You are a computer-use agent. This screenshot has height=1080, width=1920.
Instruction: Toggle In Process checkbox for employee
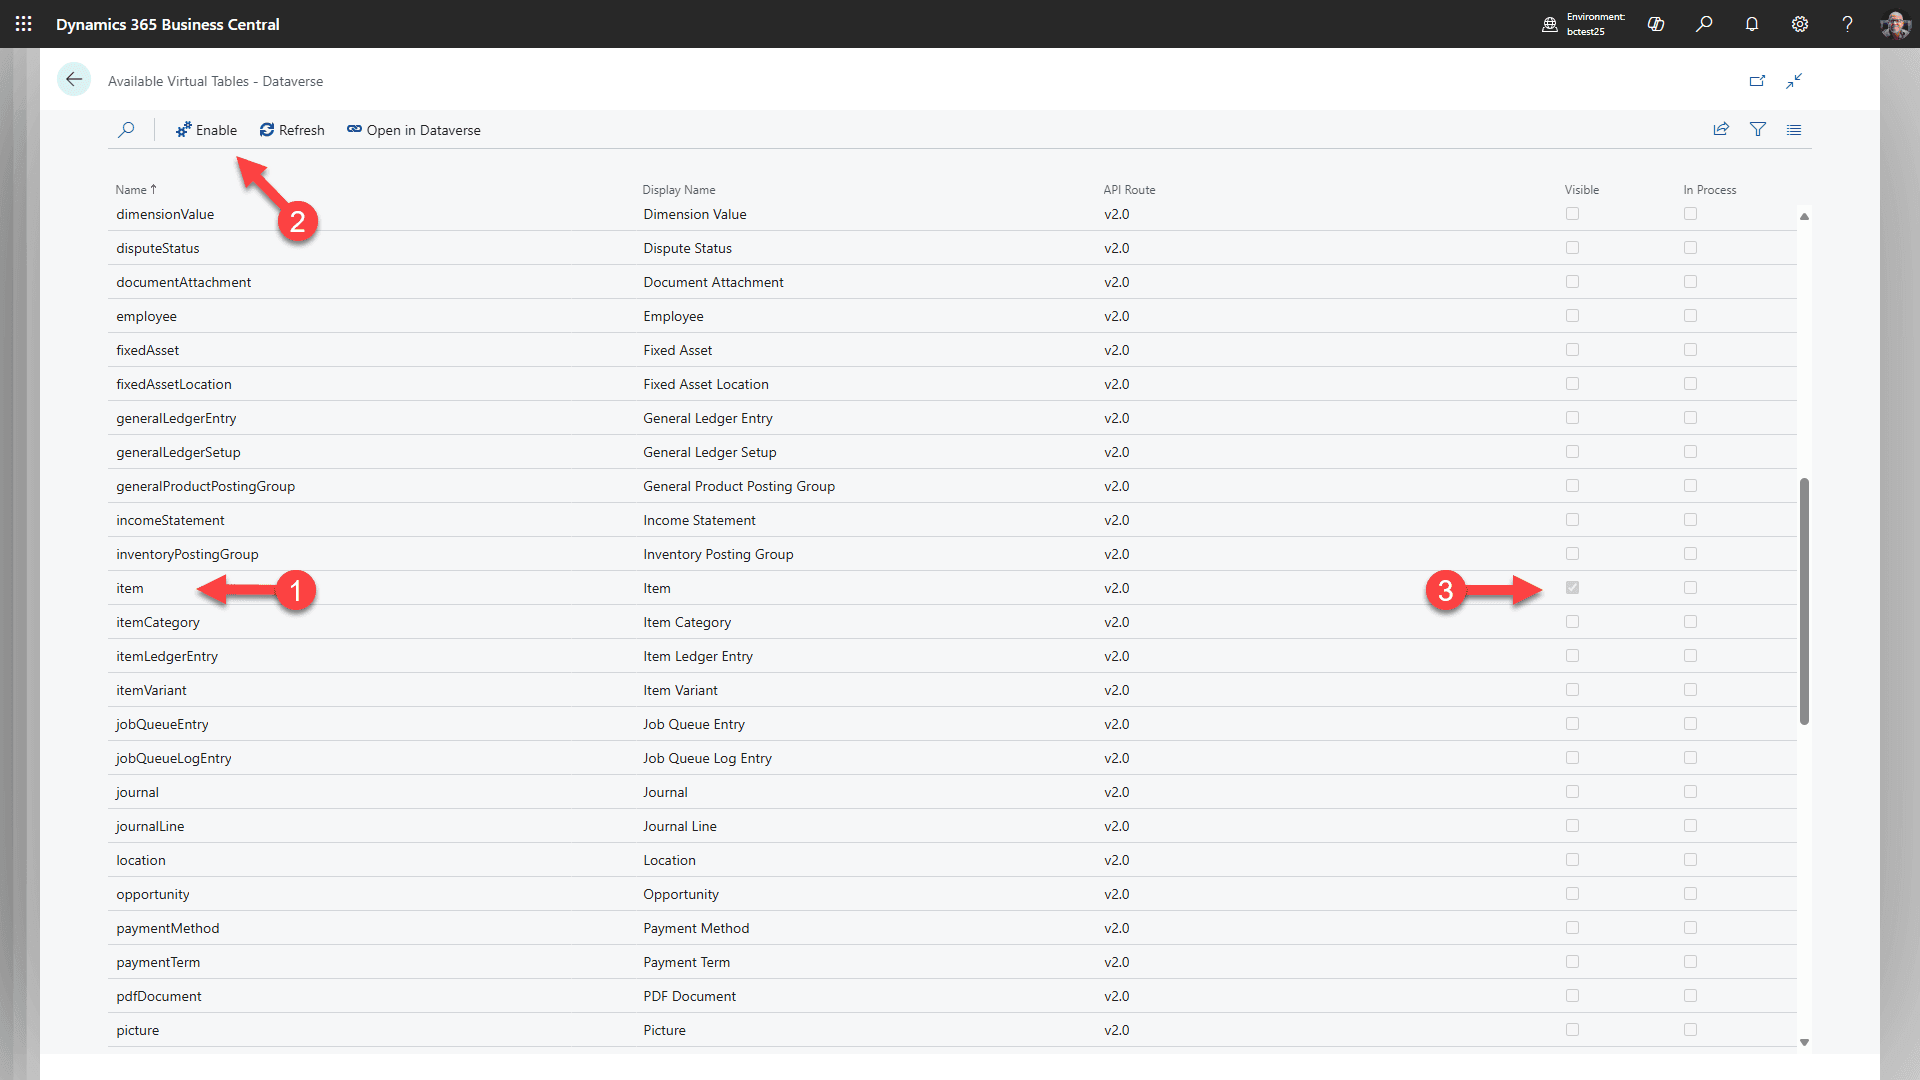[x=1690, y=316]
